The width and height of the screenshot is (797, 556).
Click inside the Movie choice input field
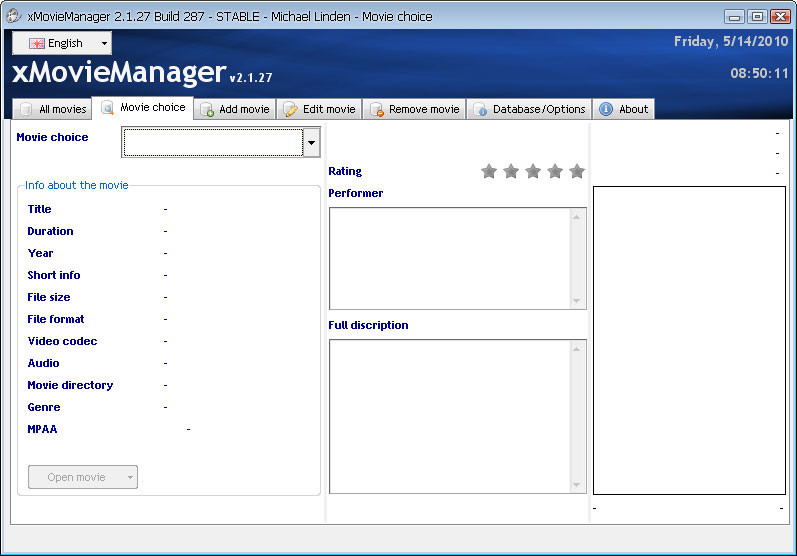213,142
